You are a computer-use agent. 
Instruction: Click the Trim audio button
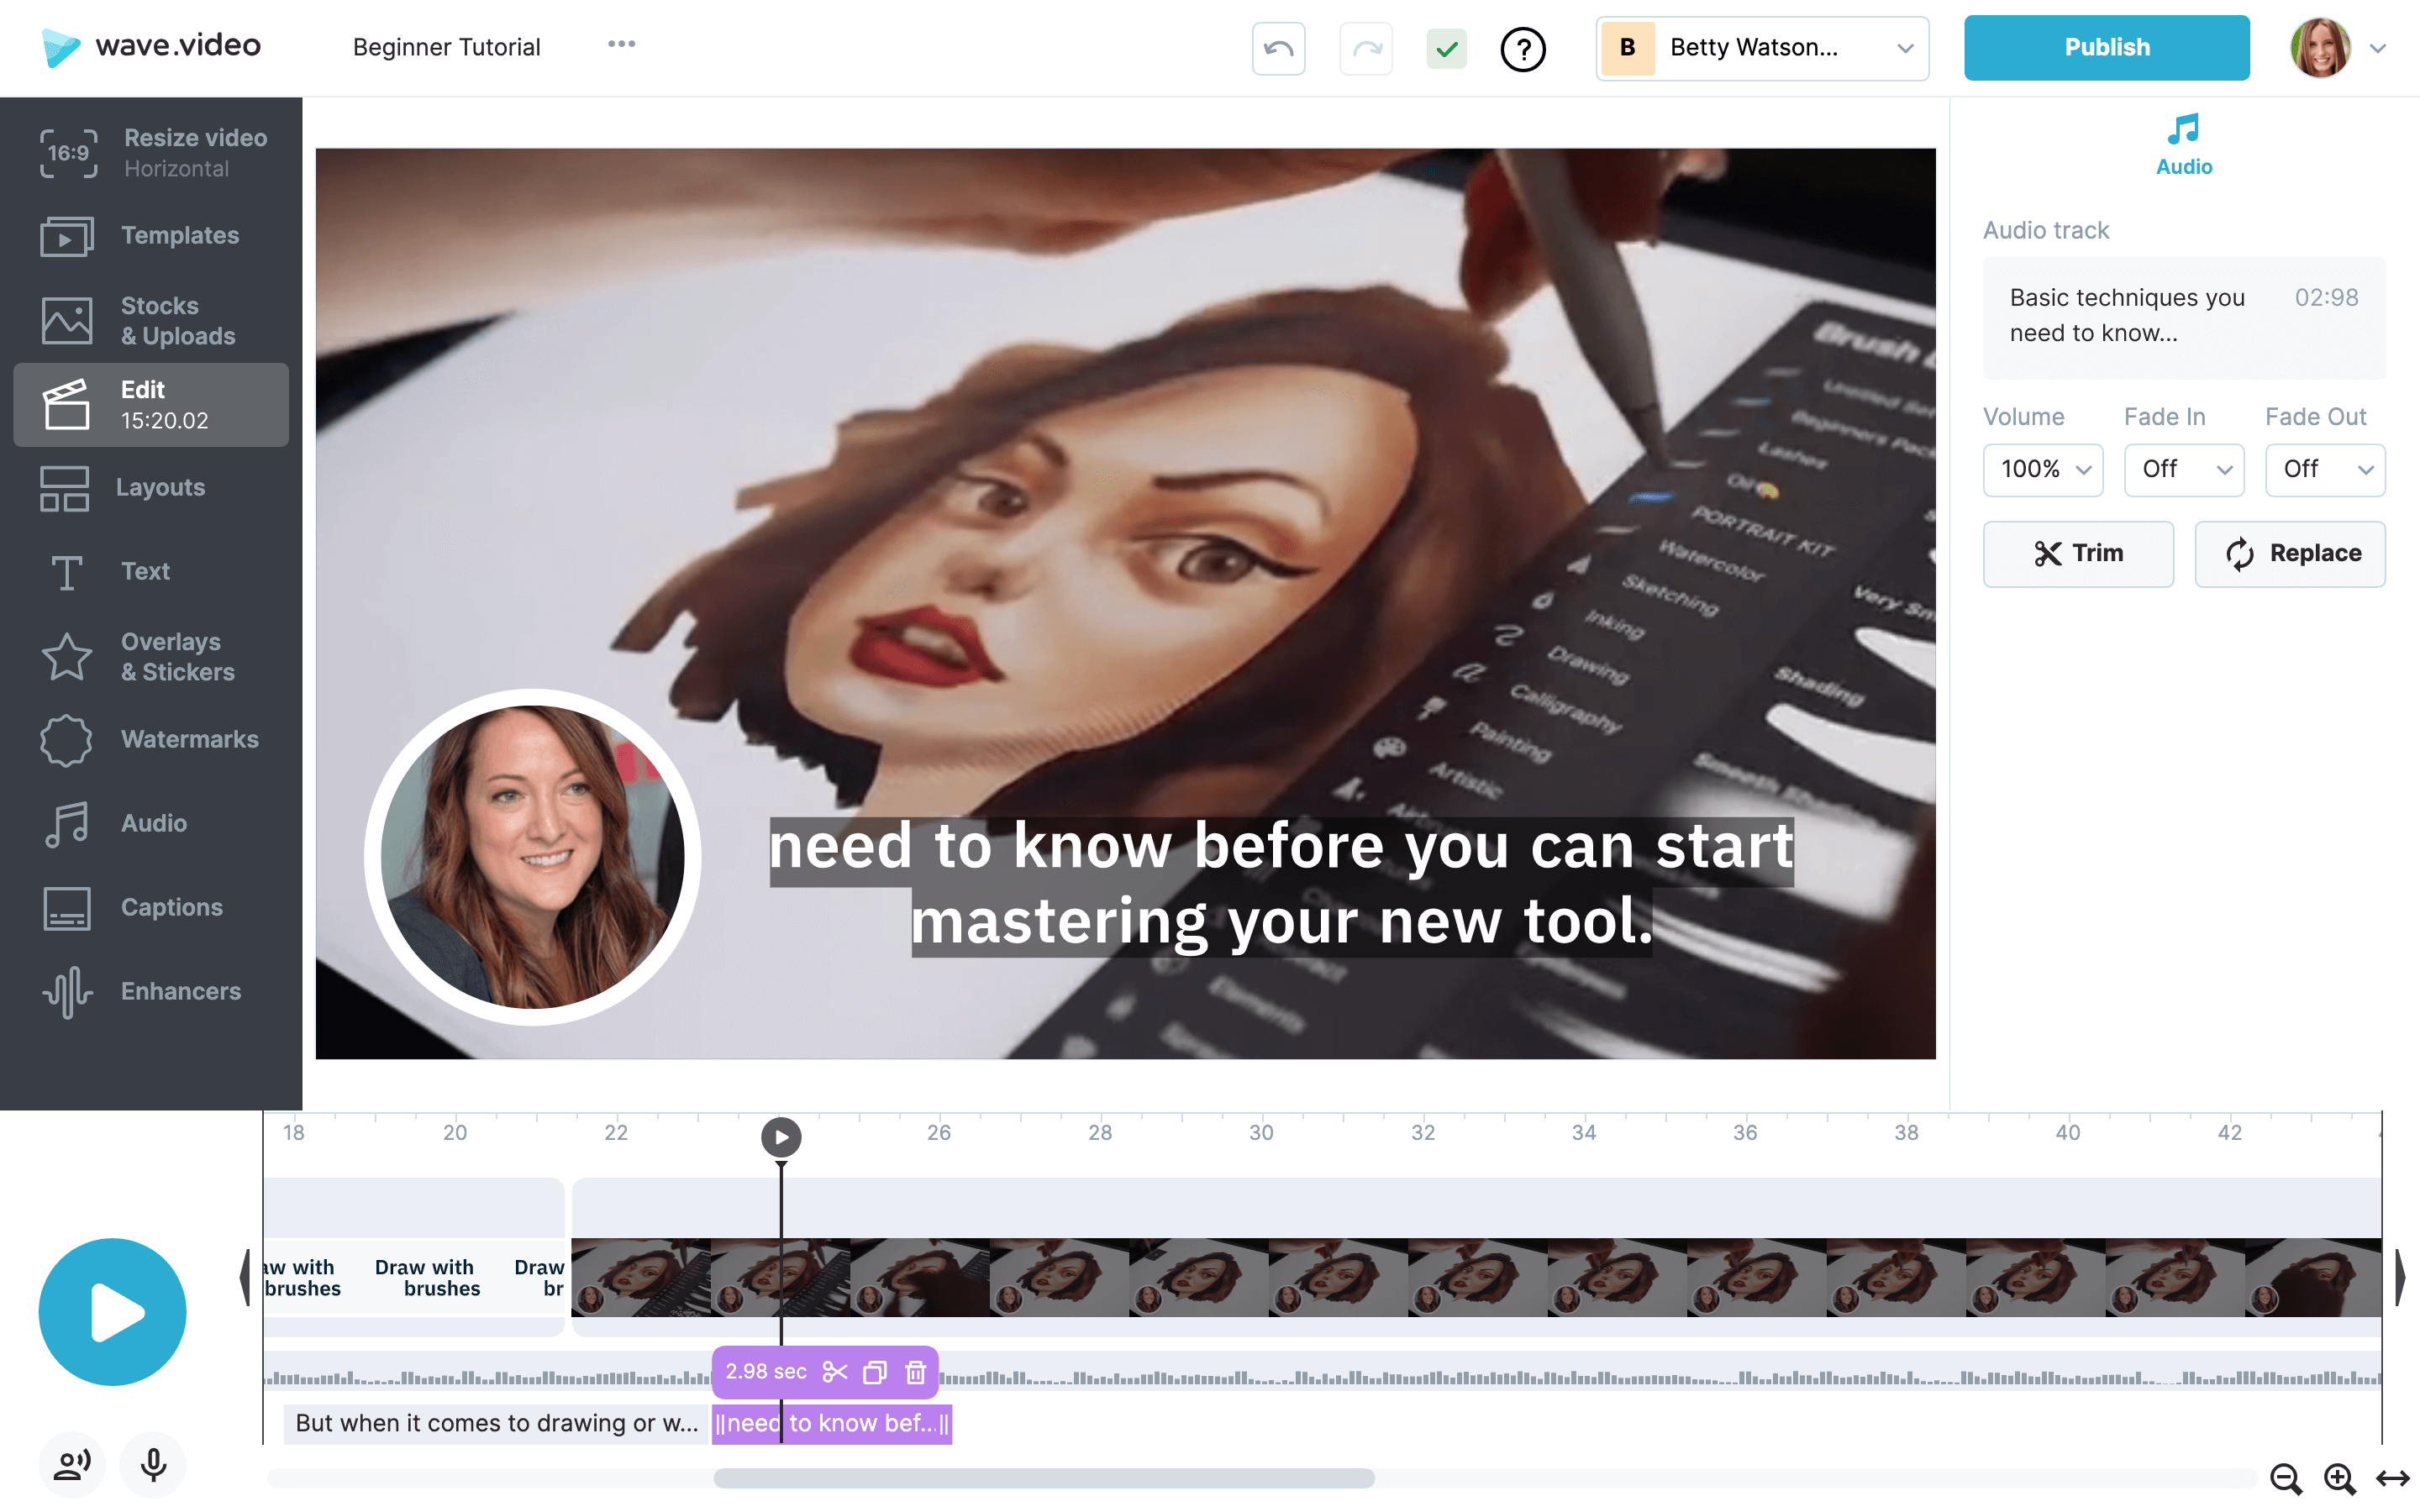click(x=2078, y=553)
